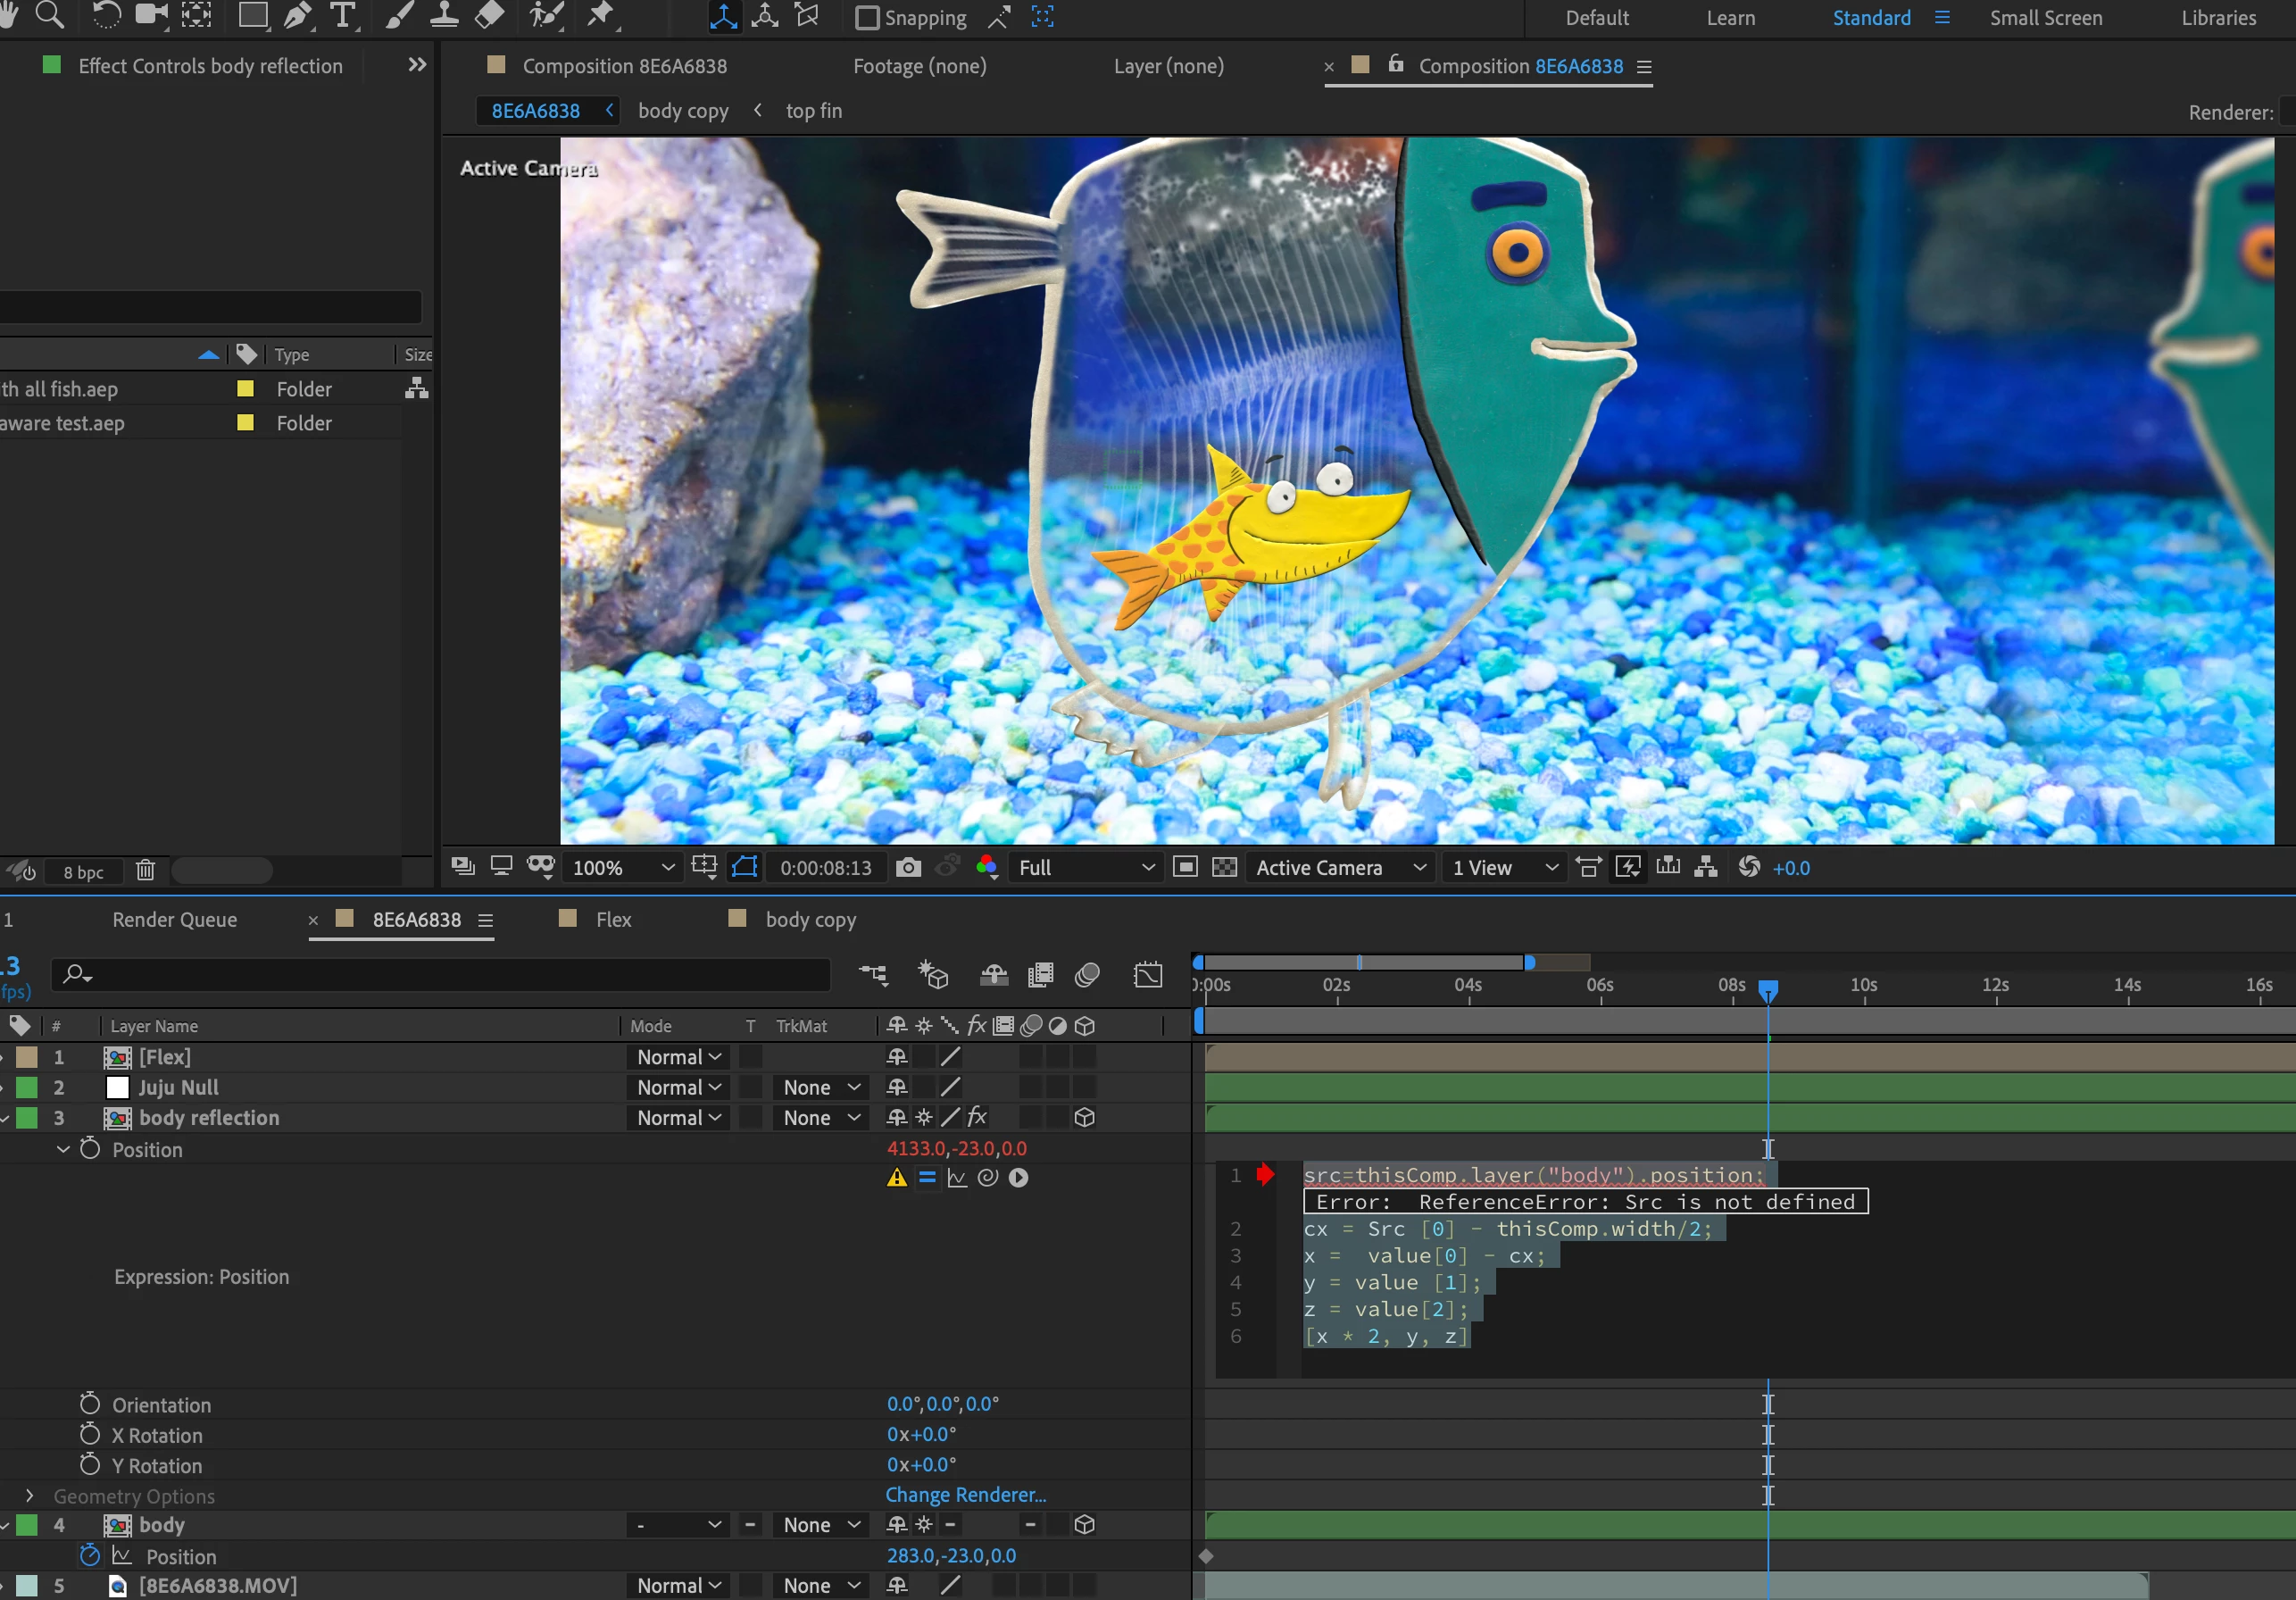This screenshot has height=1600, width=2296.
Task: Click the trash delete icon in the Project panel
Action: click(x=146, y=871)
